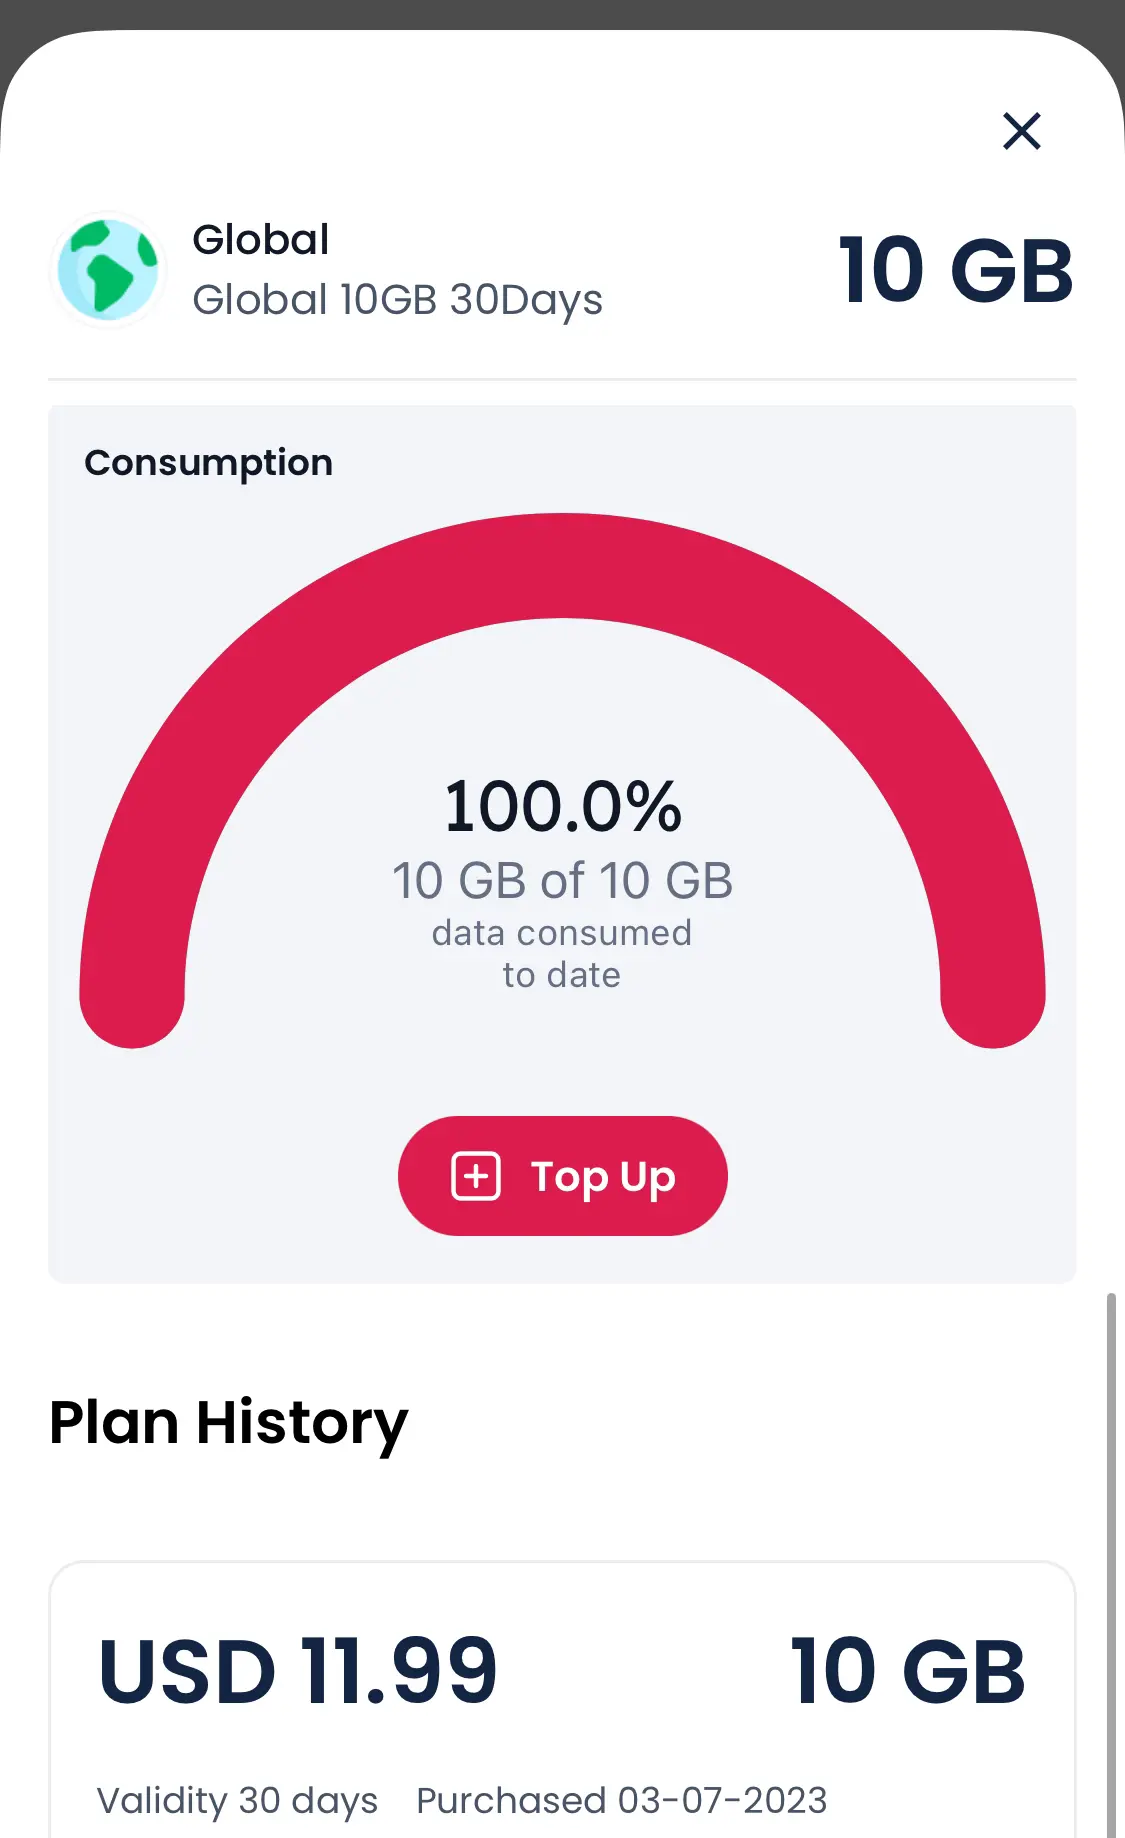This screenshot has width=1125, height=1838.
Task: Tap the Global 10GB 30Days subtitle
Action: pos(398,300)
